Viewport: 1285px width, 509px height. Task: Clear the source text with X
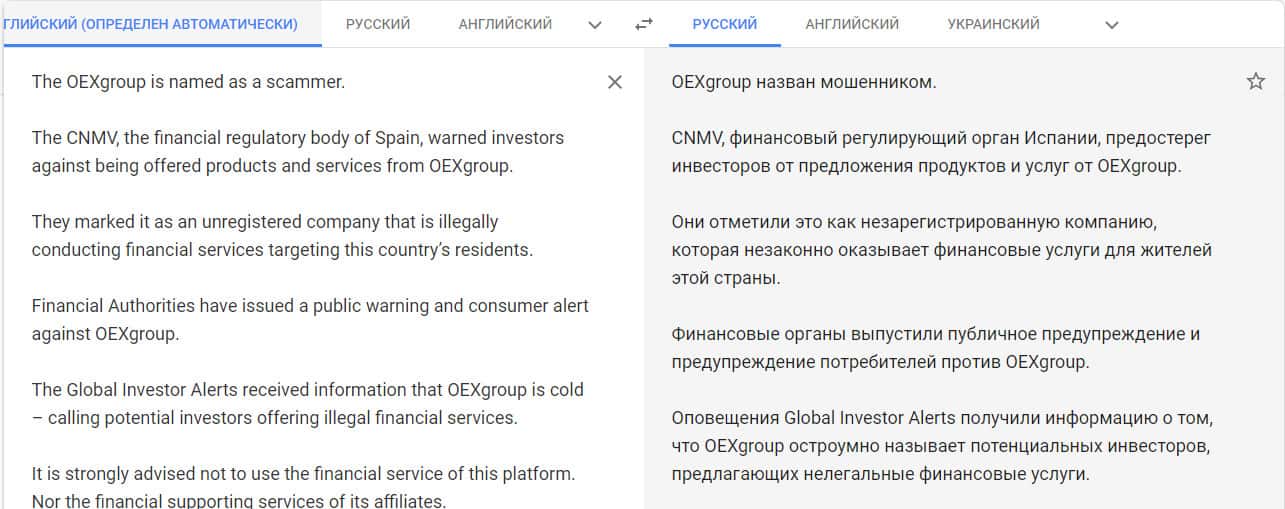click(x=615, y=82)
